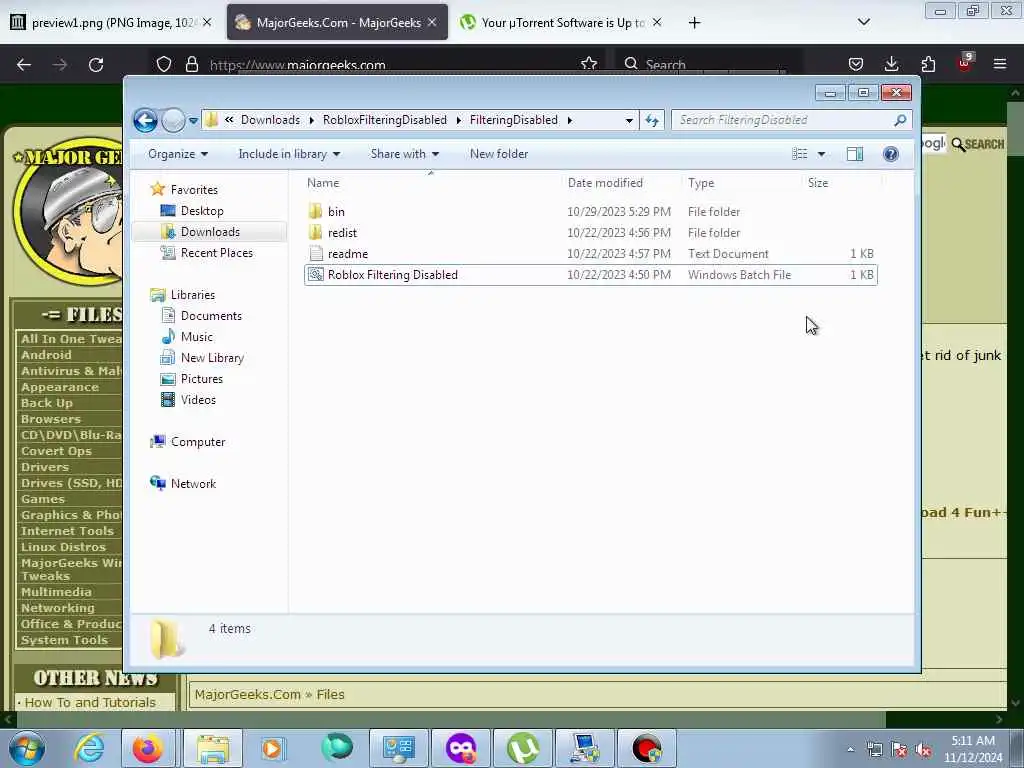The height and width of the screenshot is (768, 1024).
Task: Click the New folder button
Action: [x=499, y=154]
